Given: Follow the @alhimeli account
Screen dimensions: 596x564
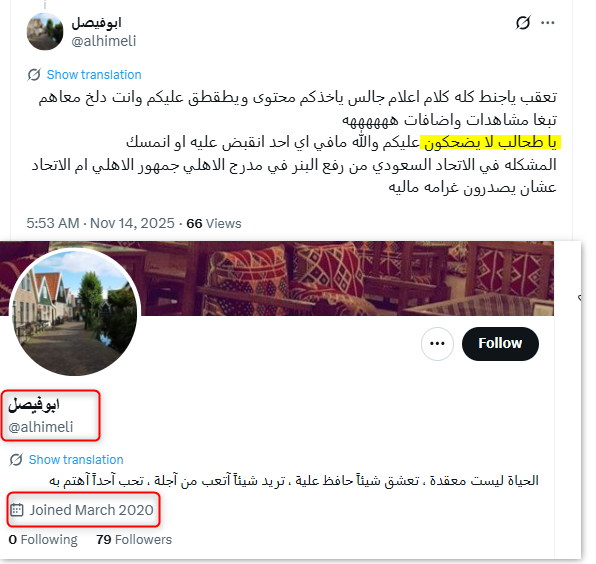Looking at the screenshot, I should [500, 344].
